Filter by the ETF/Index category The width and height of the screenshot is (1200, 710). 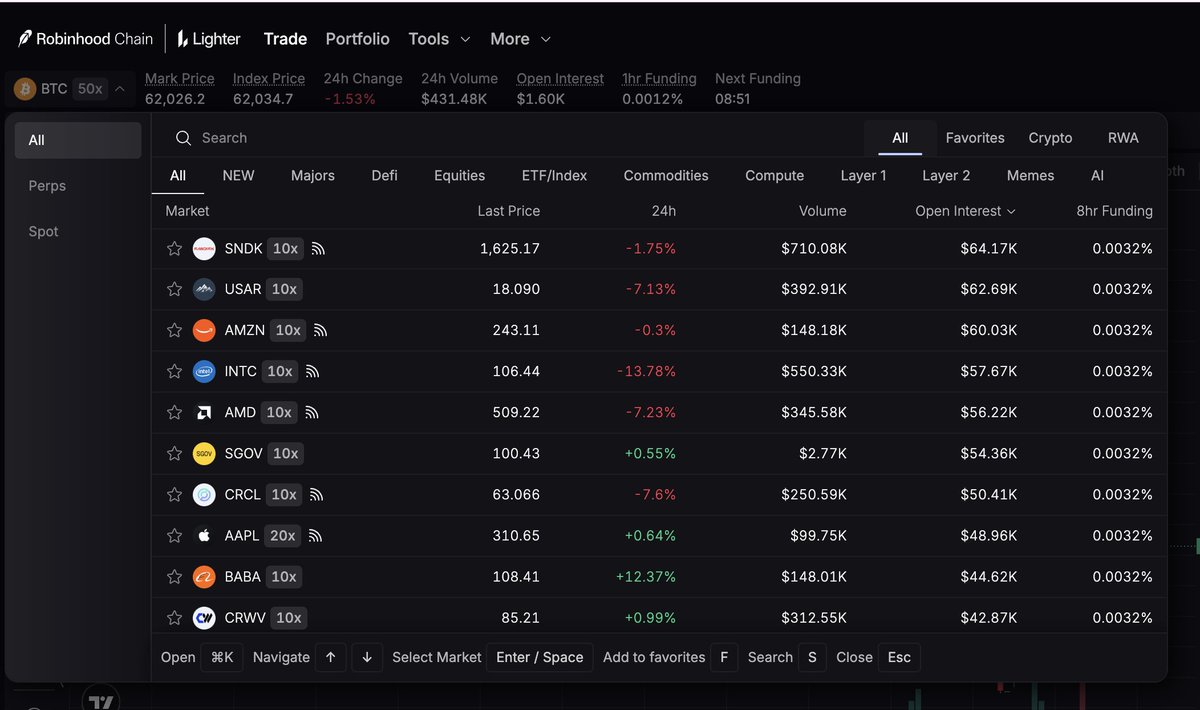pyautogui.click(x=554, y=175)
